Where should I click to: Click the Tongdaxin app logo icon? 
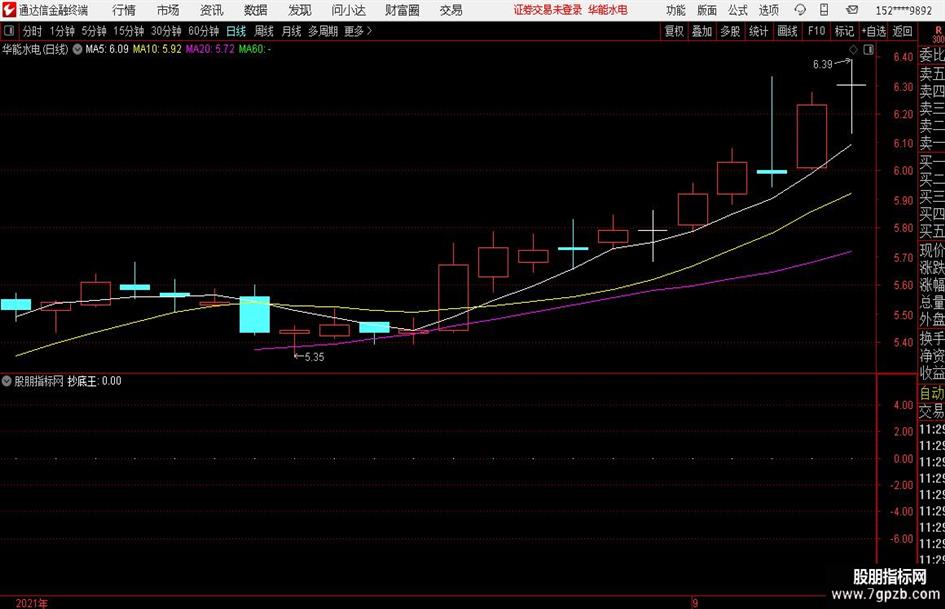8,10
